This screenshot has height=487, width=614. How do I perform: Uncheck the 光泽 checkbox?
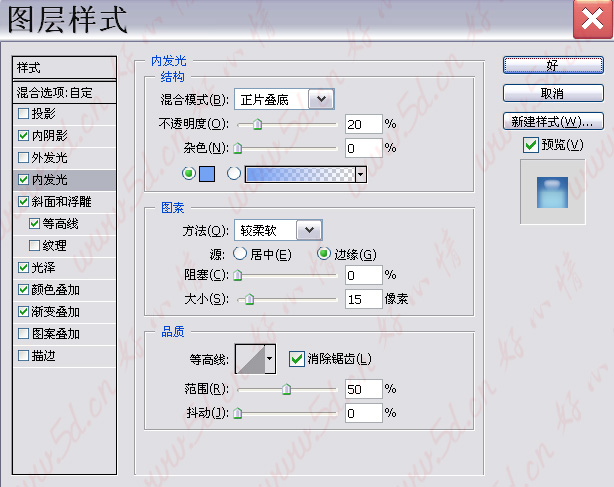point(23,267)
